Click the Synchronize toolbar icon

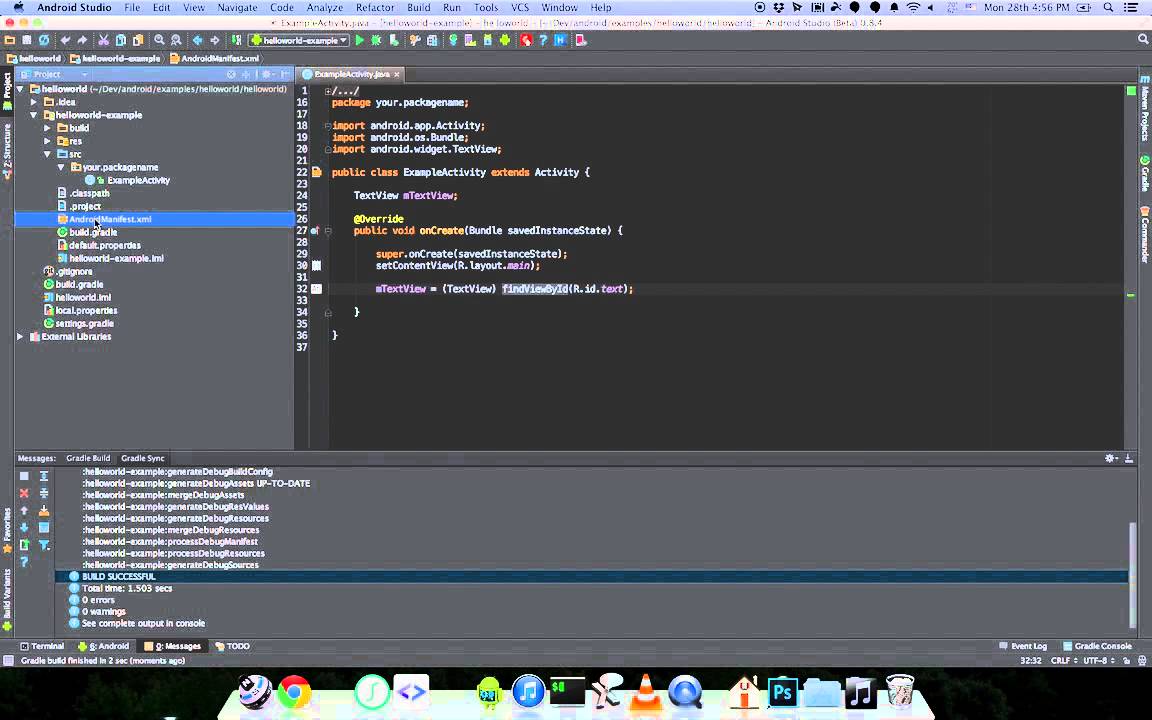44,40
